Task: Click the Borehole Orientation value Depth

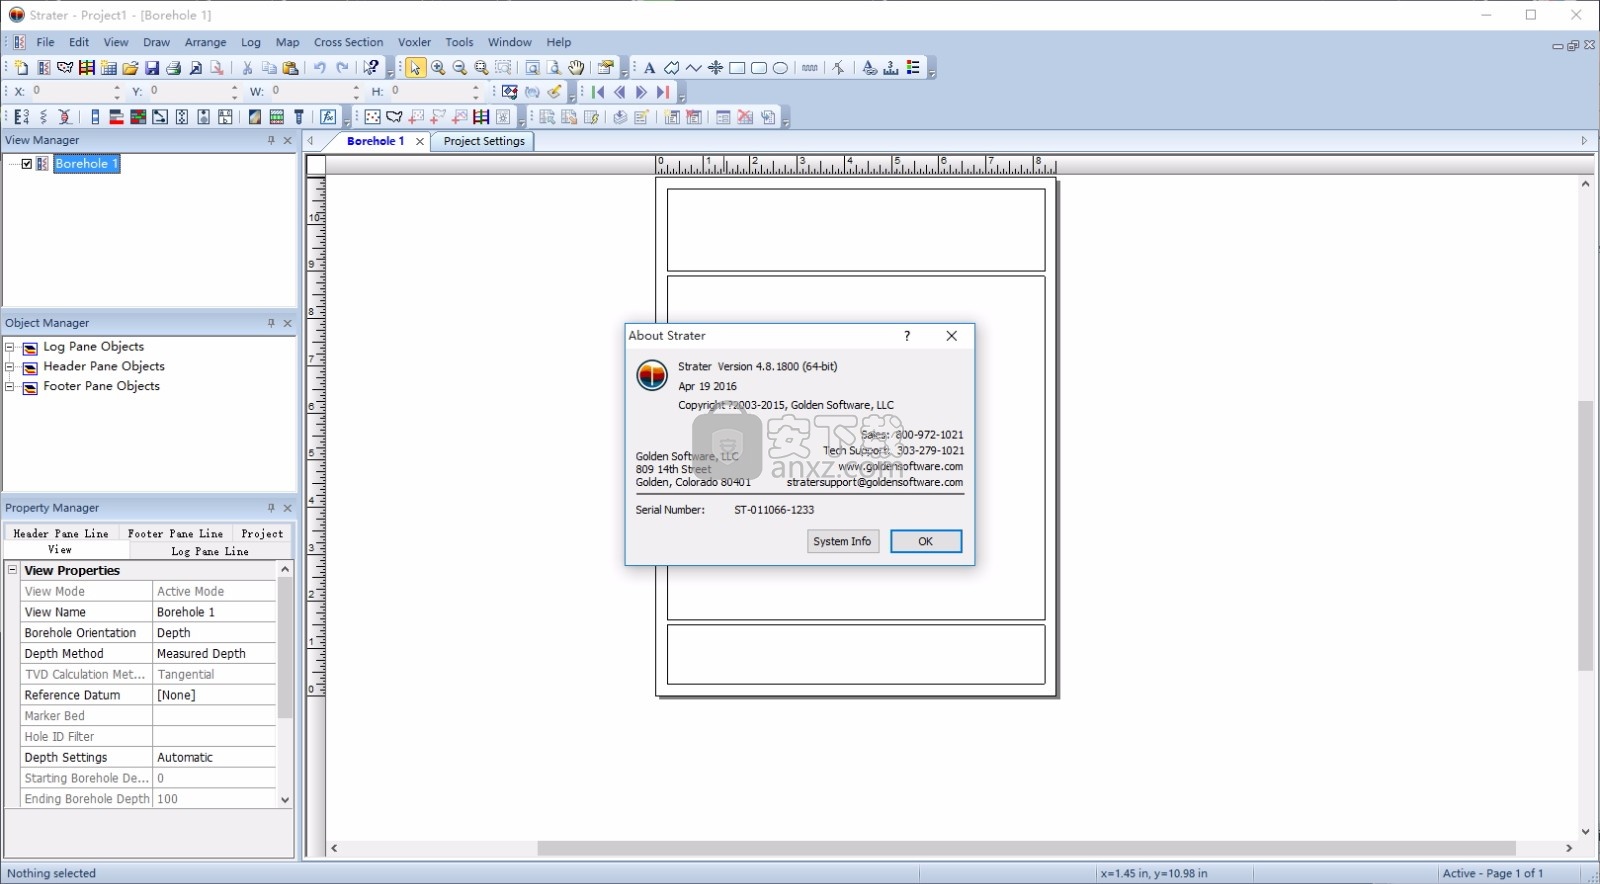Action: [x=214, y=633]
